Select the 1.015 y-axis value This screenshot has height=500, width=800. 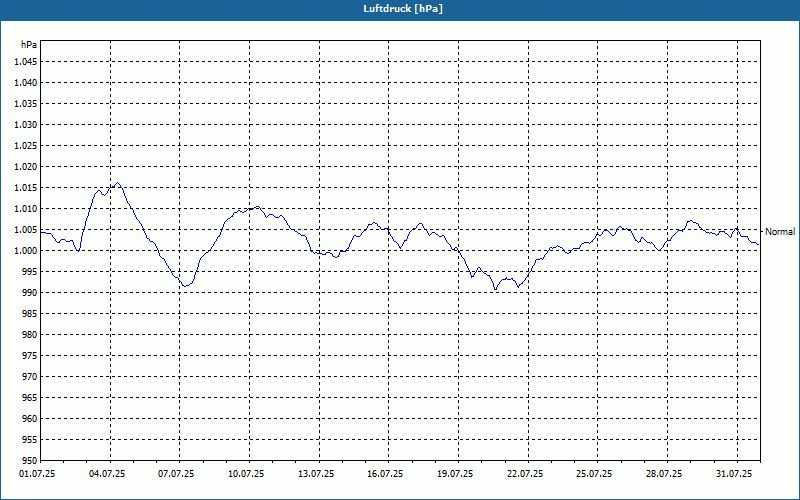coord(26,188)
